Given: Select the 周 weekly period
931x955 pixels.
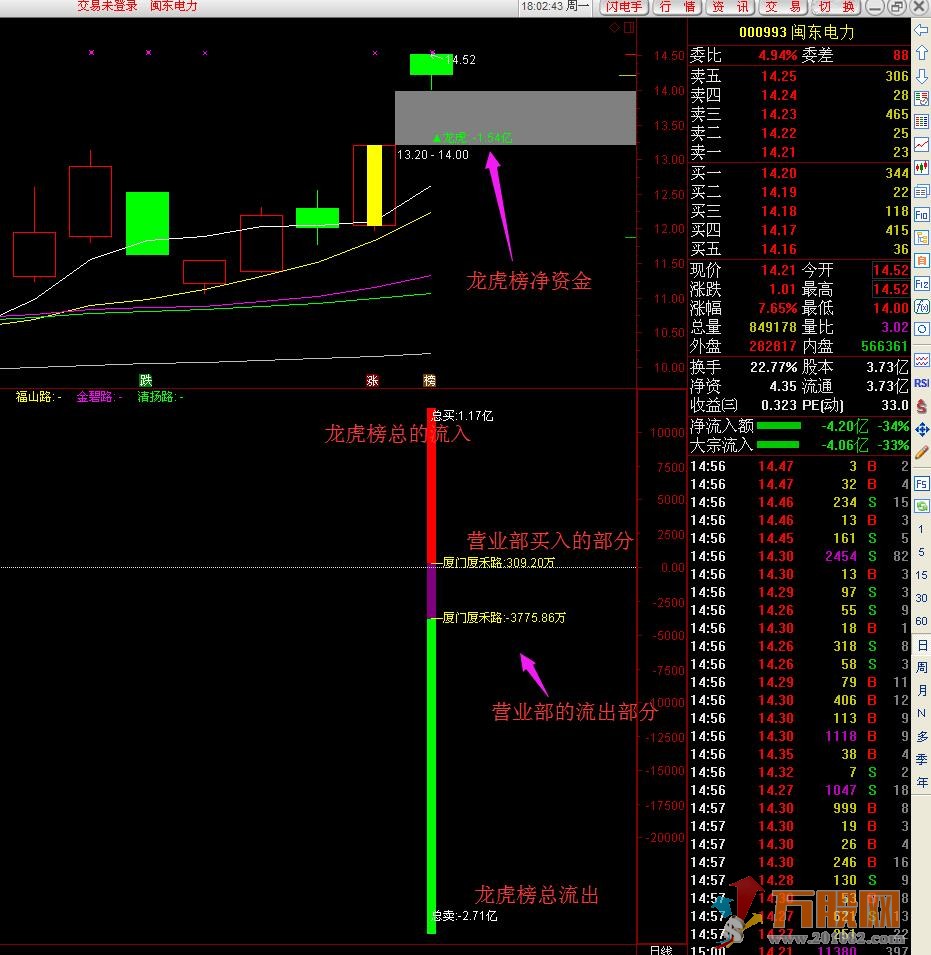Looking at the screenshot, I should (x=921, y=668).
